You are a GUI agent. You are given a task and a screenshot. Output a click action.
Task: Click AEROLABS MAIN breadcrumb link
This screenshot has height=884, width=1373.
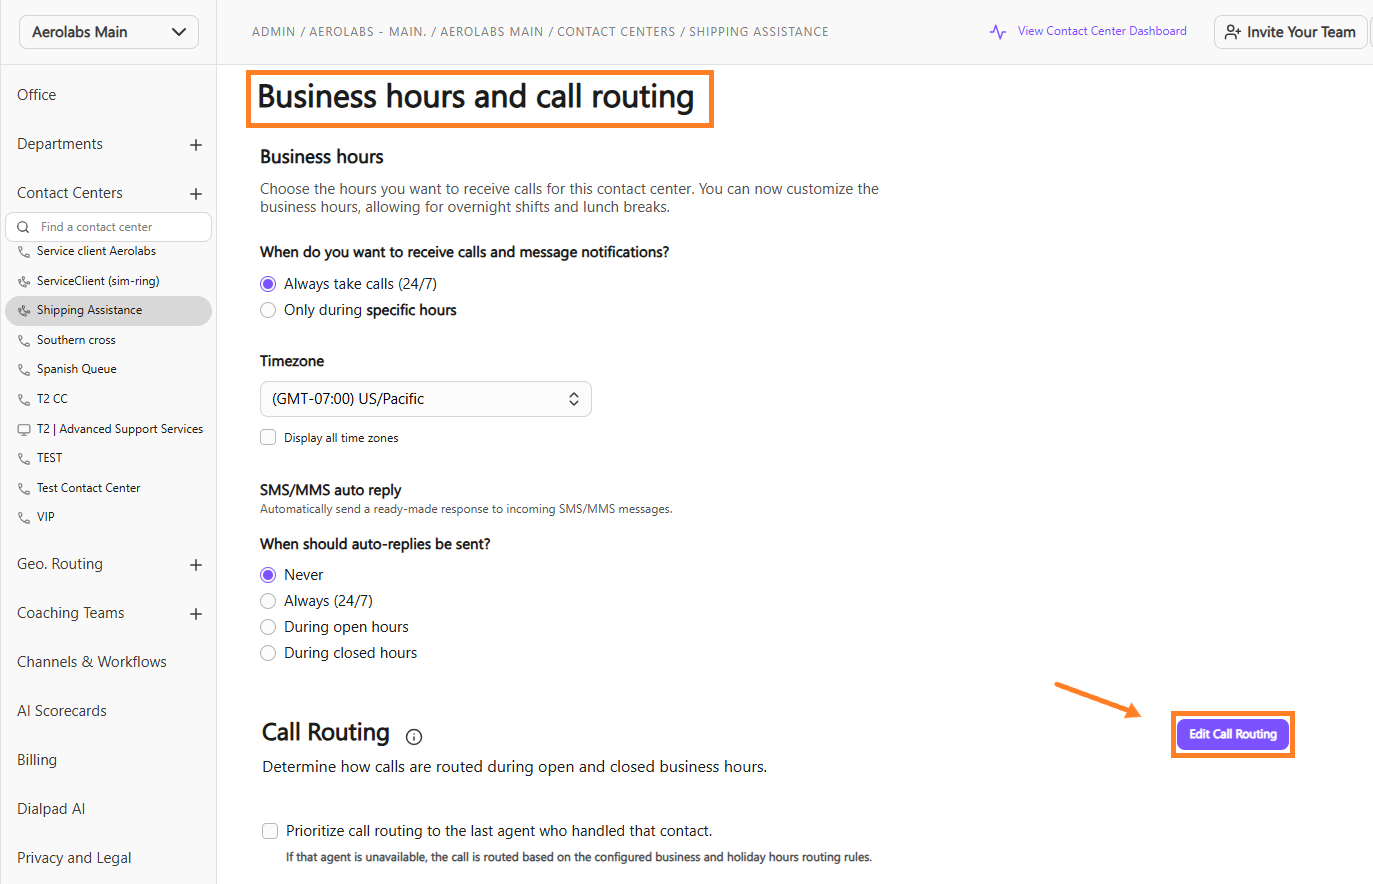tap(492, 32)
